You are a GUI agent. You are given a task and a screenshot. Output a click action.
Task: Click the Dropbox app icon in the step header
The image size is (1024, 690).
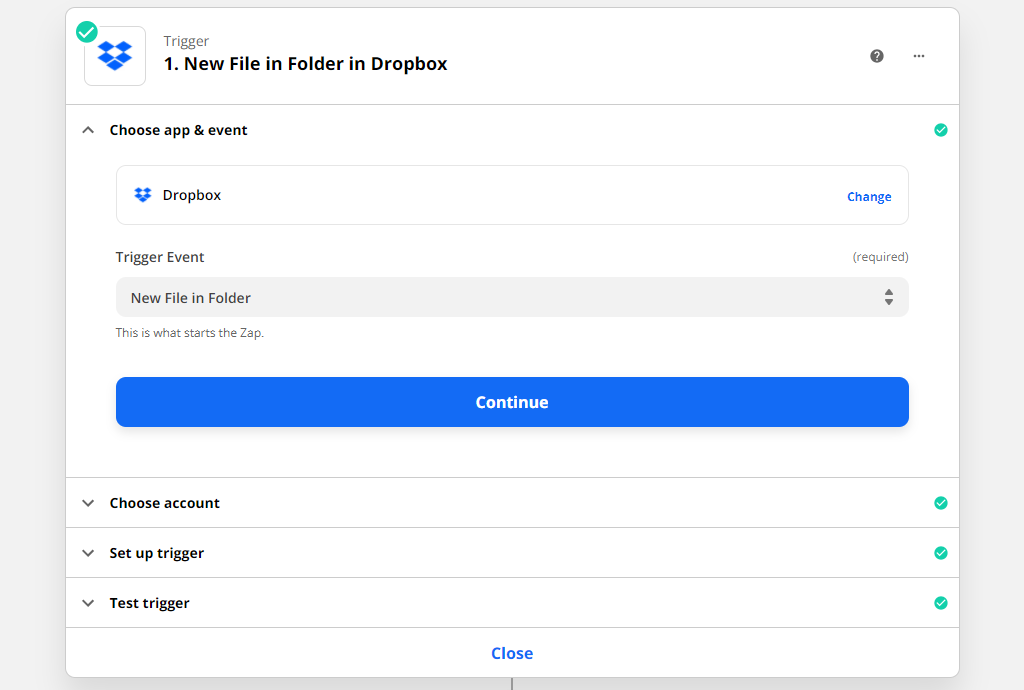click(114, 56)
